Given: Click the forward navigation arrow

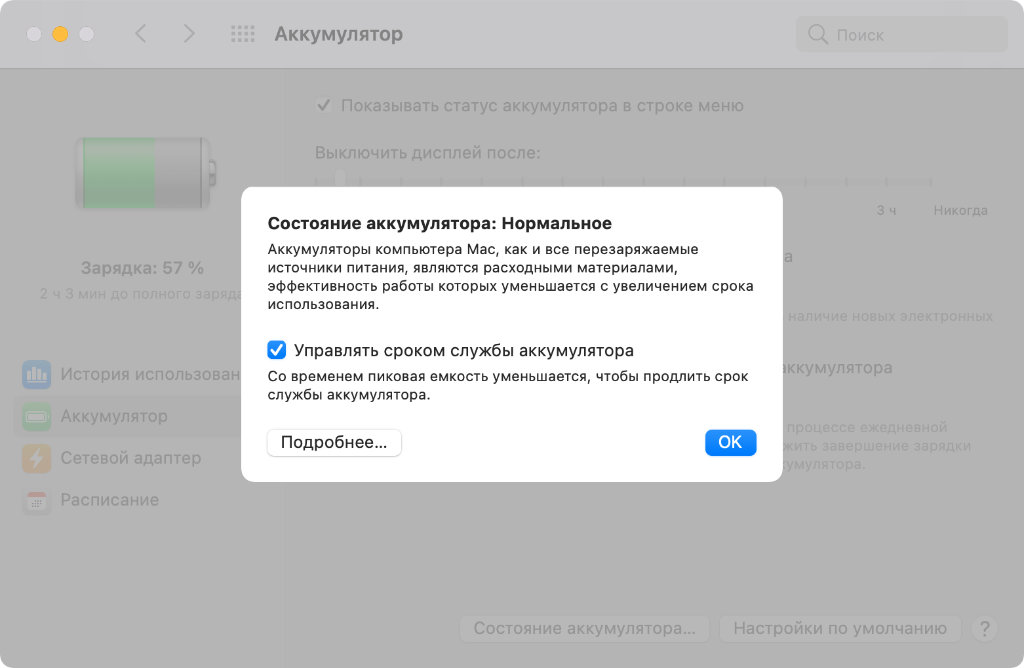Looking at the screenshot, I should click(189, 34).
